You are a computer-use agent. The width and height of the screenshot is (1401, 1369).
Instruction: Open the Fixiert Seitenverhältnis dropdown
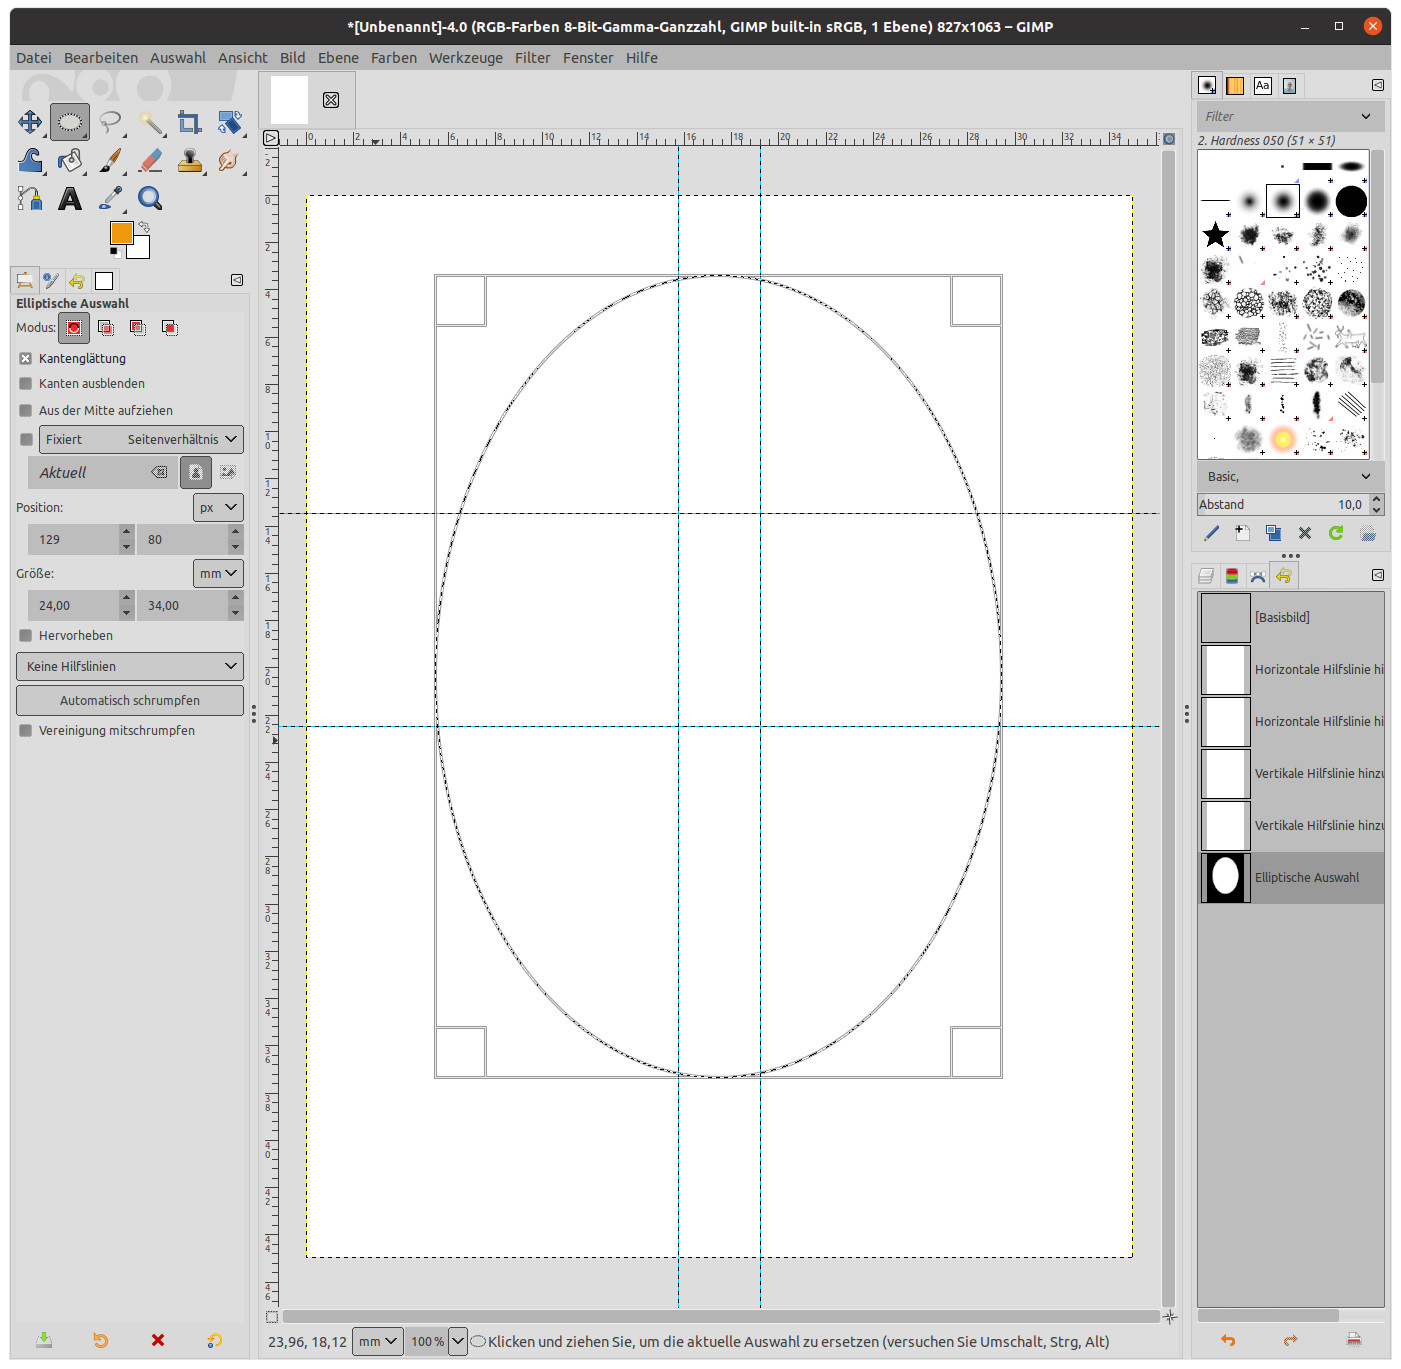coord(141,439)
